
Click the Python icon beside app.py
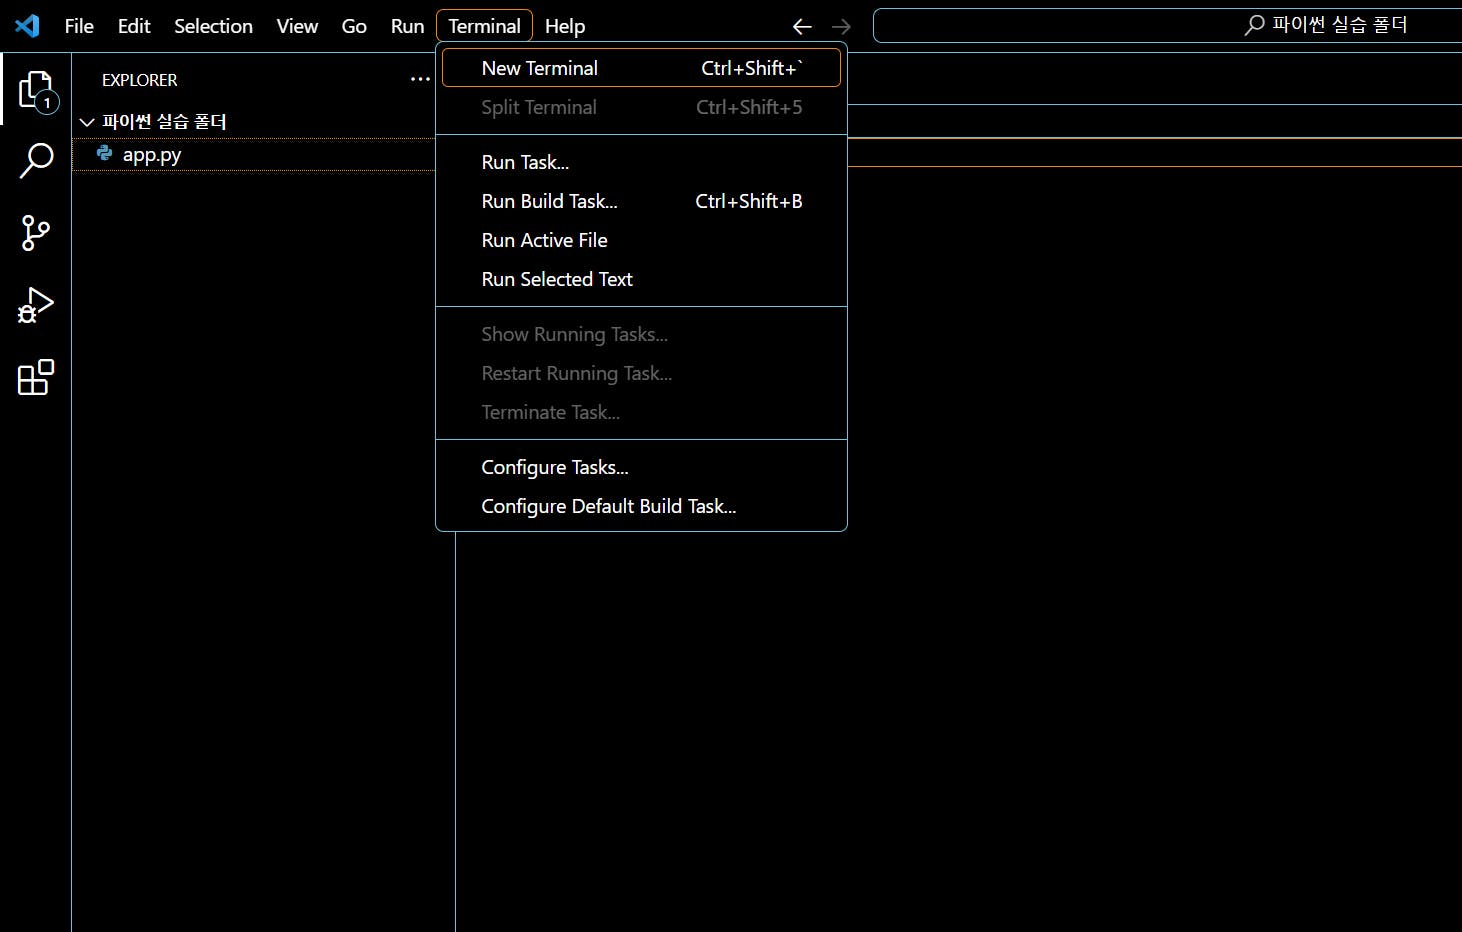104,154
